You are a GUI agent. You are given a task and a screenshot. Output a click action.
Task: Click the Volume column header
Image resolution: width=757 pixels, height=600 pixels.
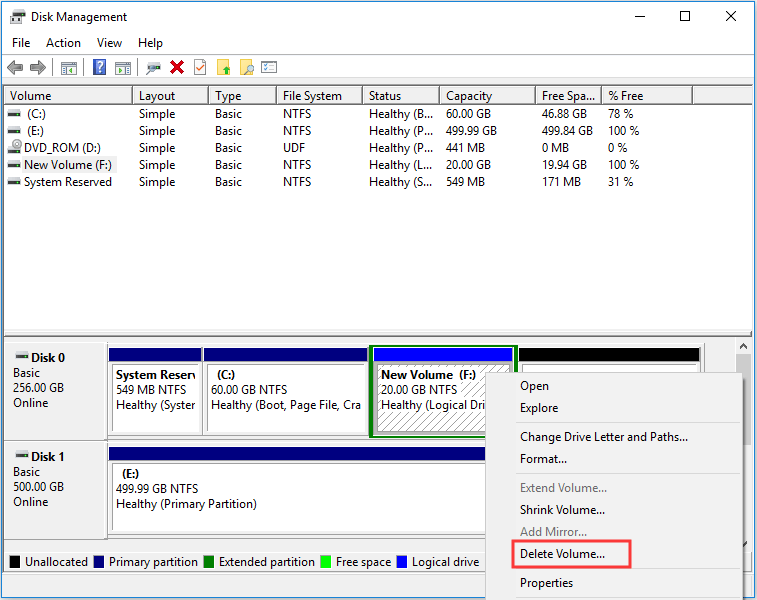tap(68, 96)
